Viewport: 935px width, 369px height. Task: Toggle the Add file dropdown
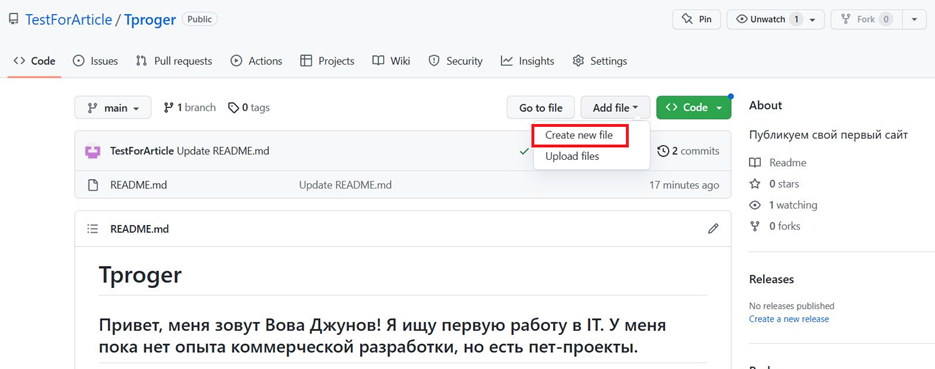616,108
